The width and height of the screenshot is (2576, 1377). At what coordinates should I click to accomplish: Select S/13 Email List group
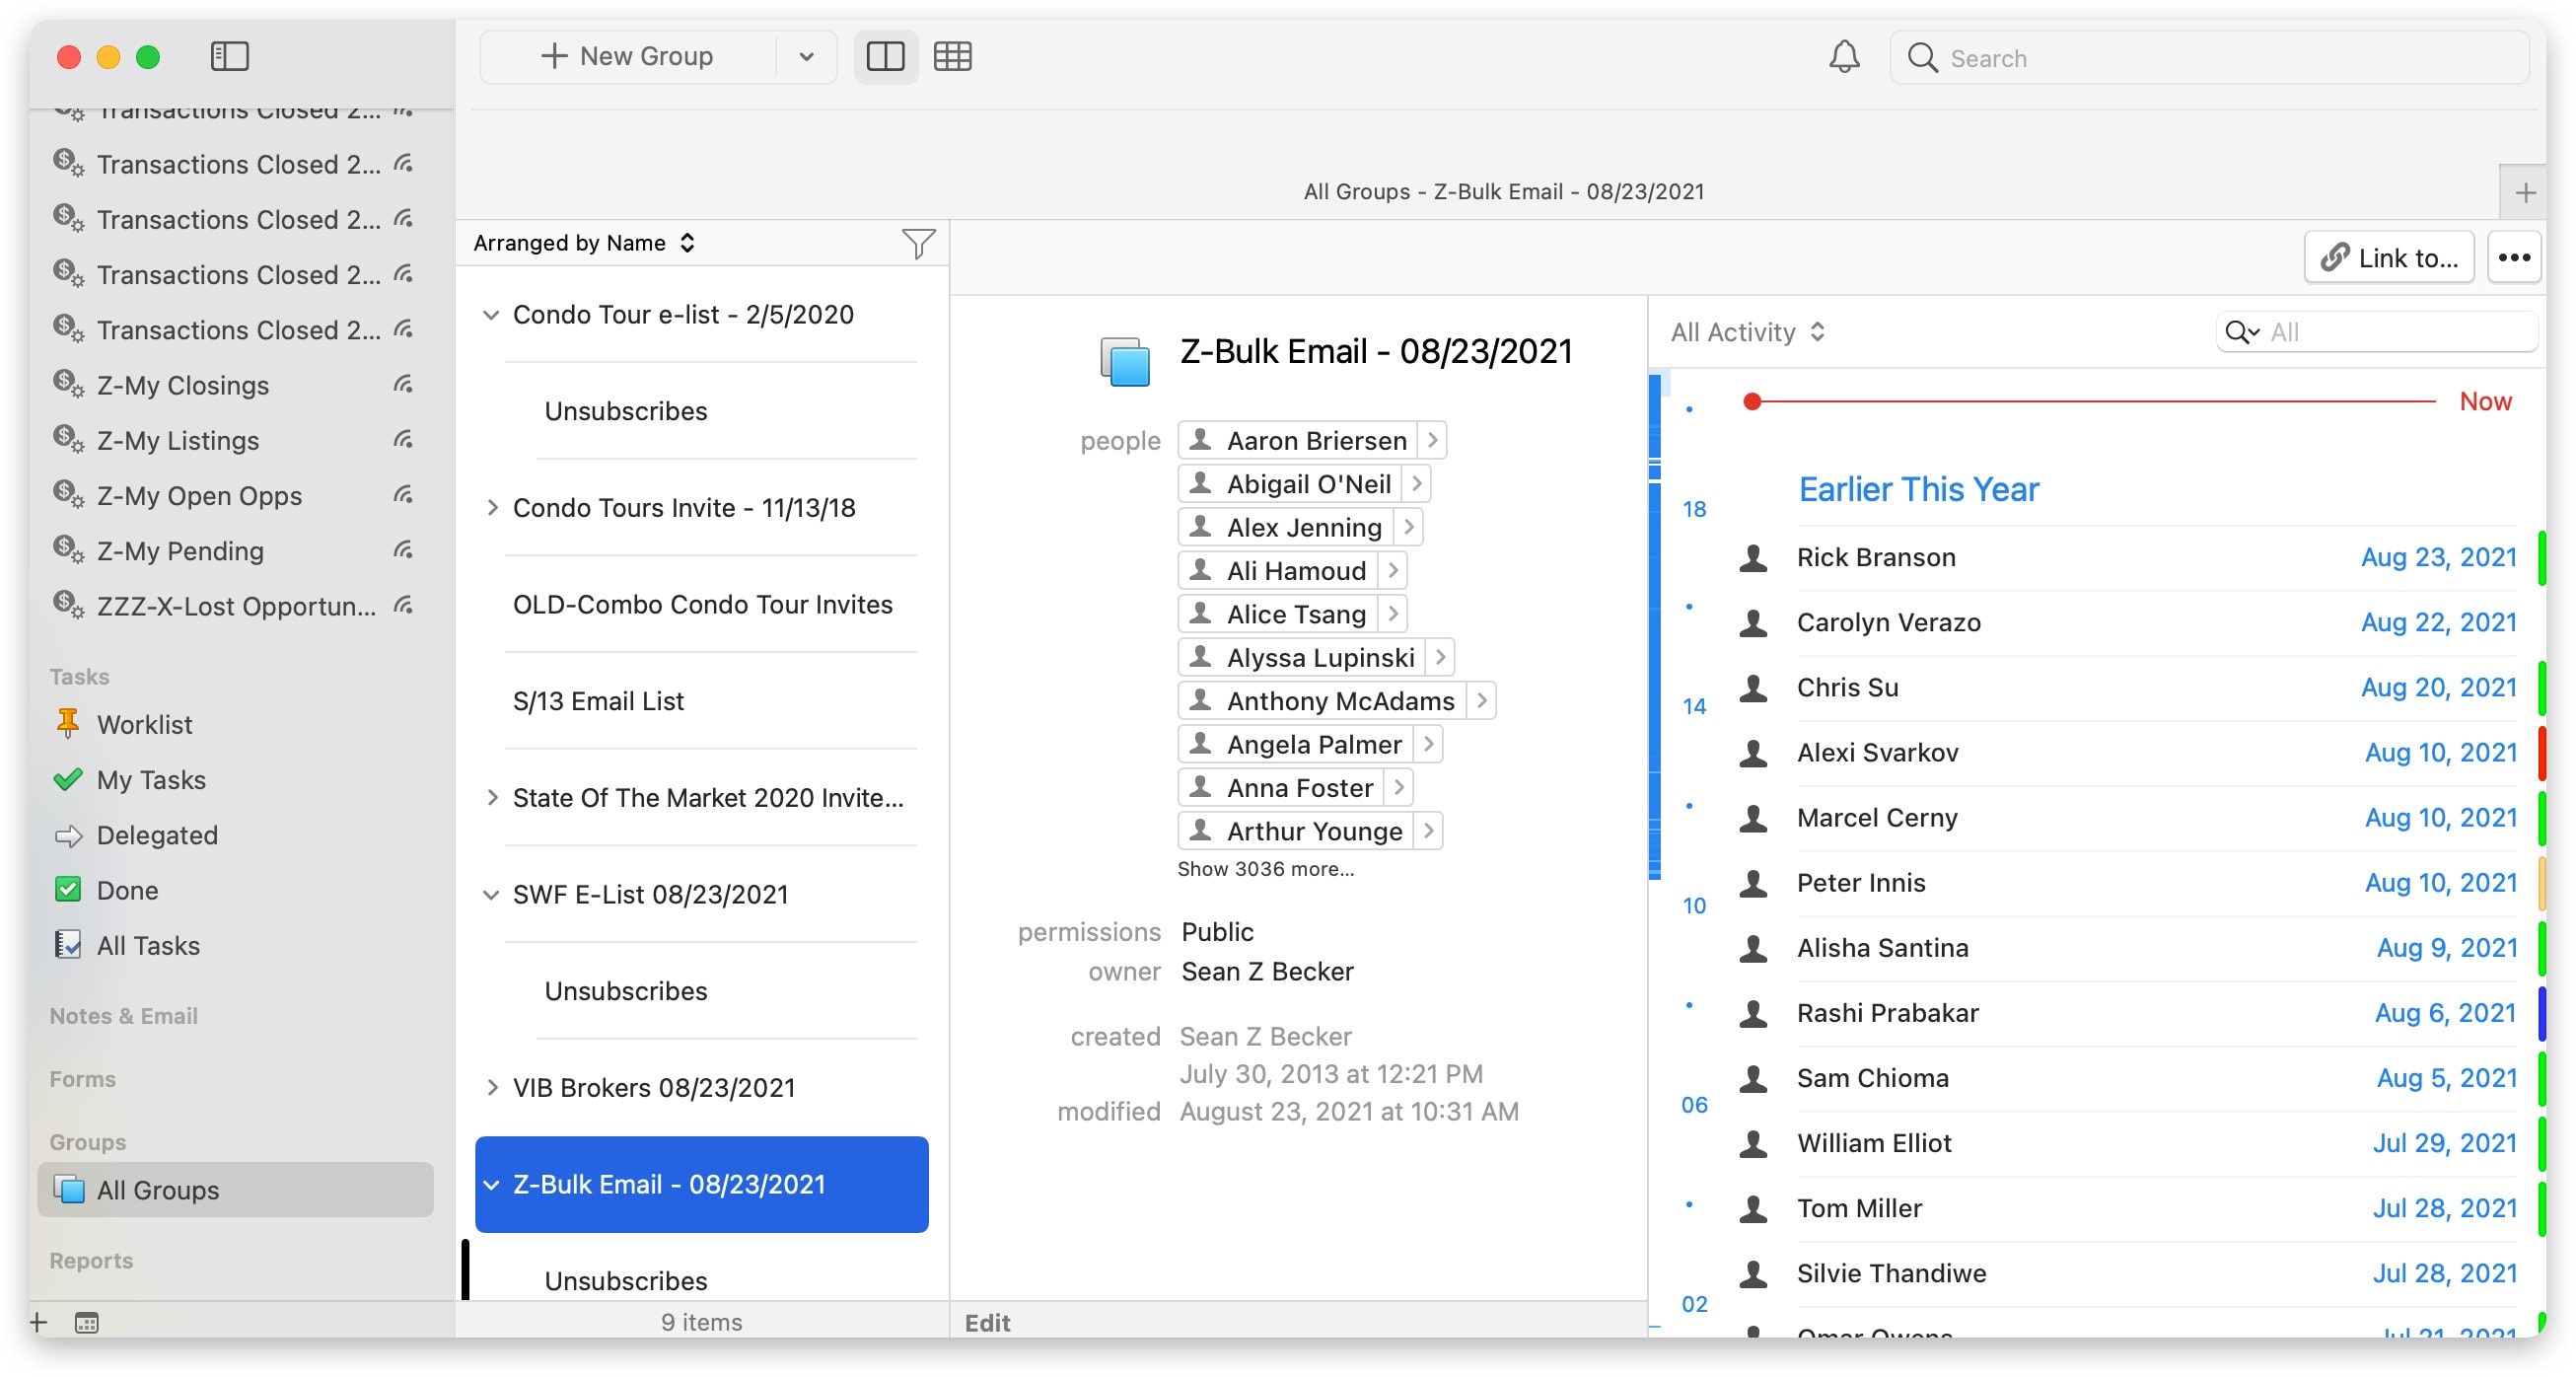(598, 701)
